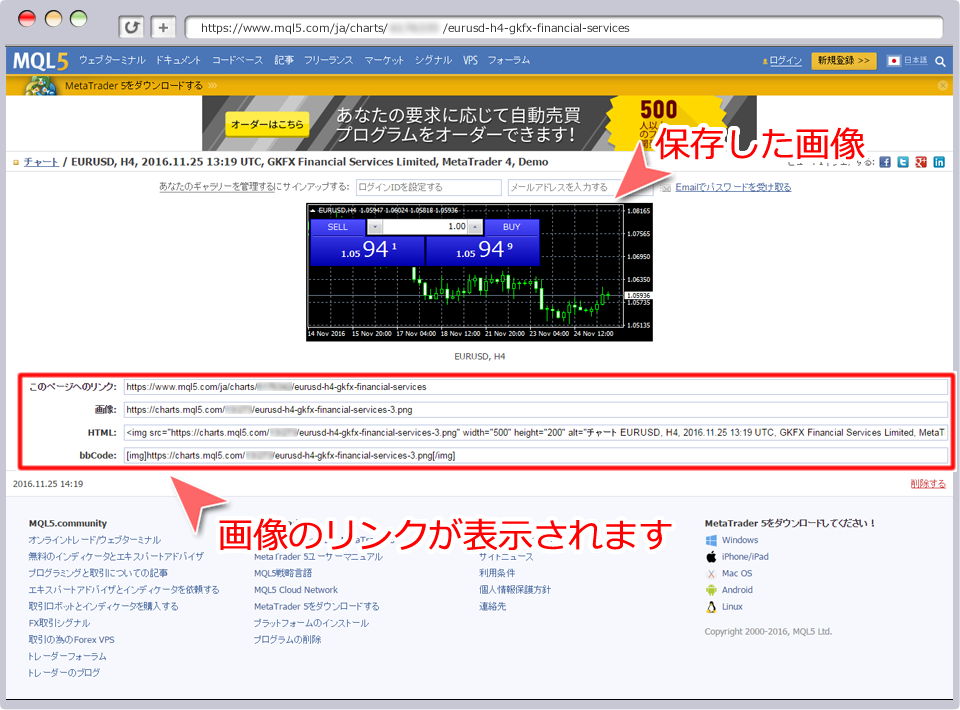
Task: Share chart on LinkedIn
Action: (x=939, y=162)
